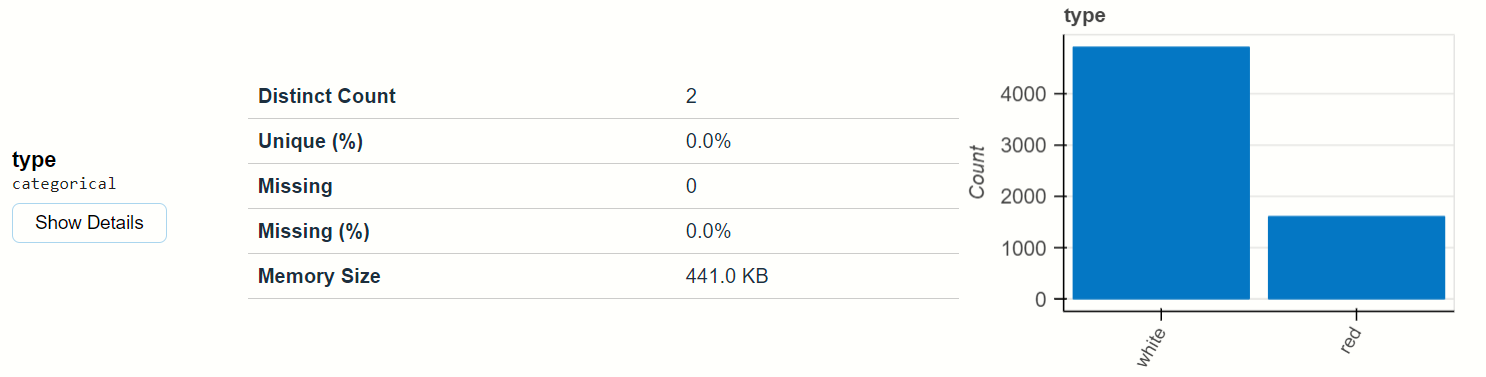
Task: Select the Missing row label
Action: pos(295,186)
